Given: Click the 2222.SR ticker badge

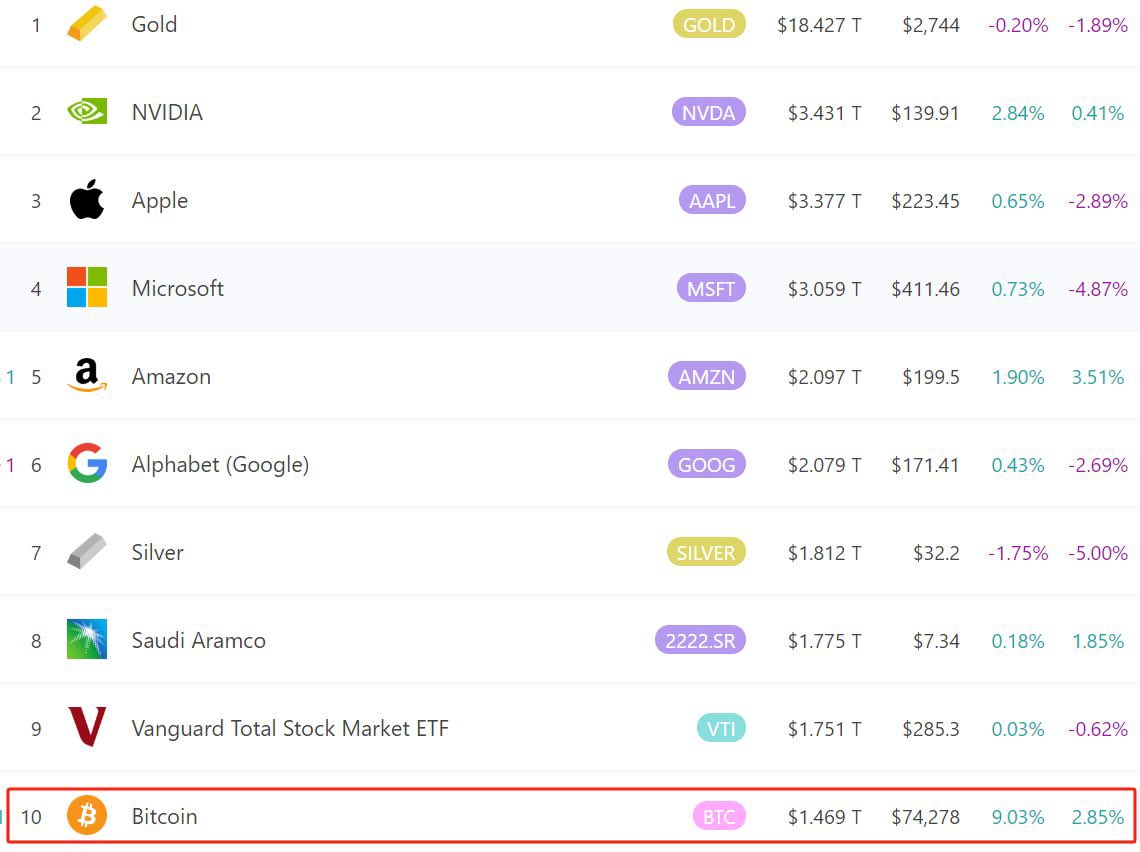Looking at the screenshot, I should pyautogui.click(x=700, y=640).
